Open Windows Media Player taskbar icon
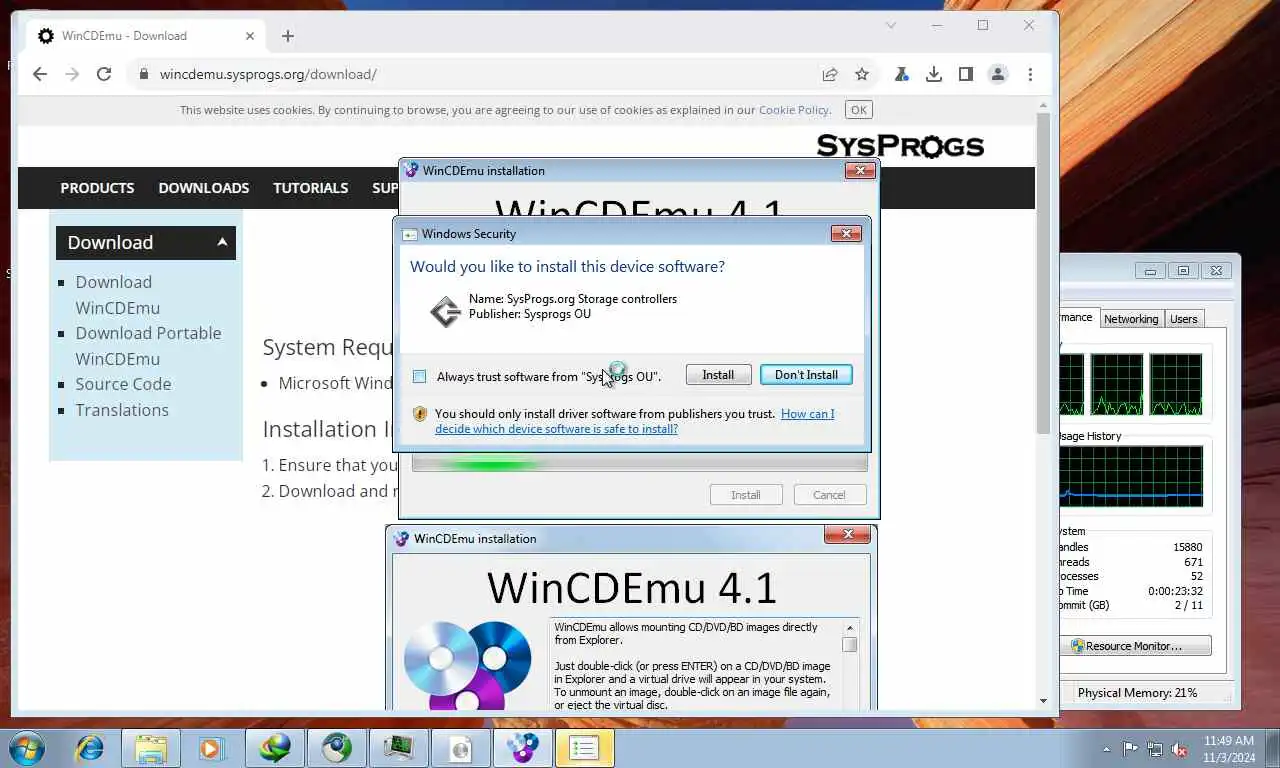Screen dimensions: 1280x768 point(211,748)
